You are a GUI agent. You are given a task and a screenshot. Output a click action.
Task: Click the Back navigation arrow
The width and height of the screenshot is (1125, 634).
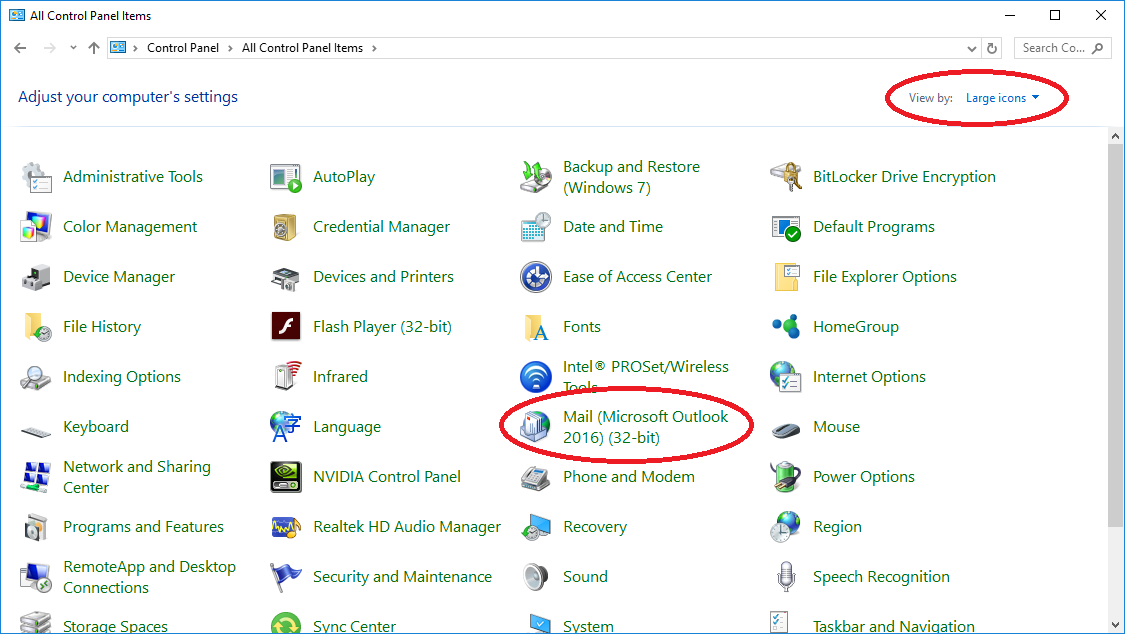21,48
